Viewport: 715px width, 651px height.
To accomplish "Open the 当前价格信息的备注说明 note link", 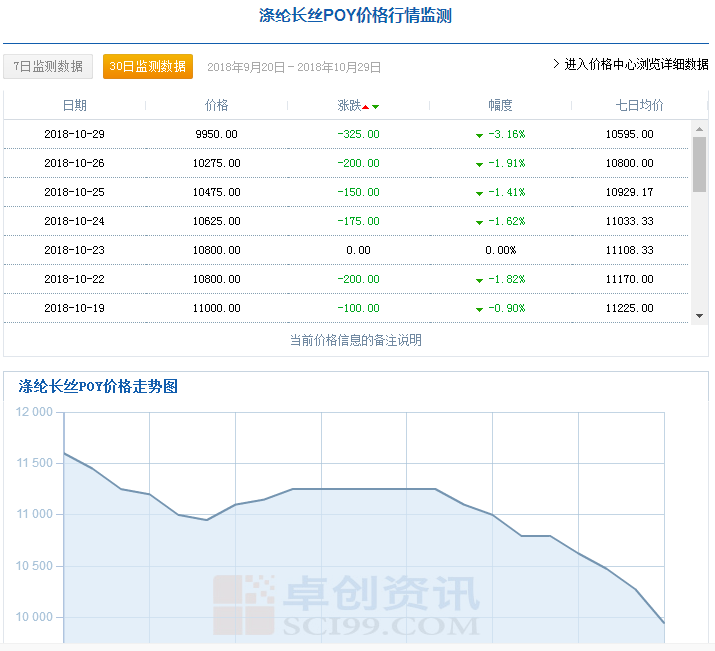I will click(x=356, y=340).
